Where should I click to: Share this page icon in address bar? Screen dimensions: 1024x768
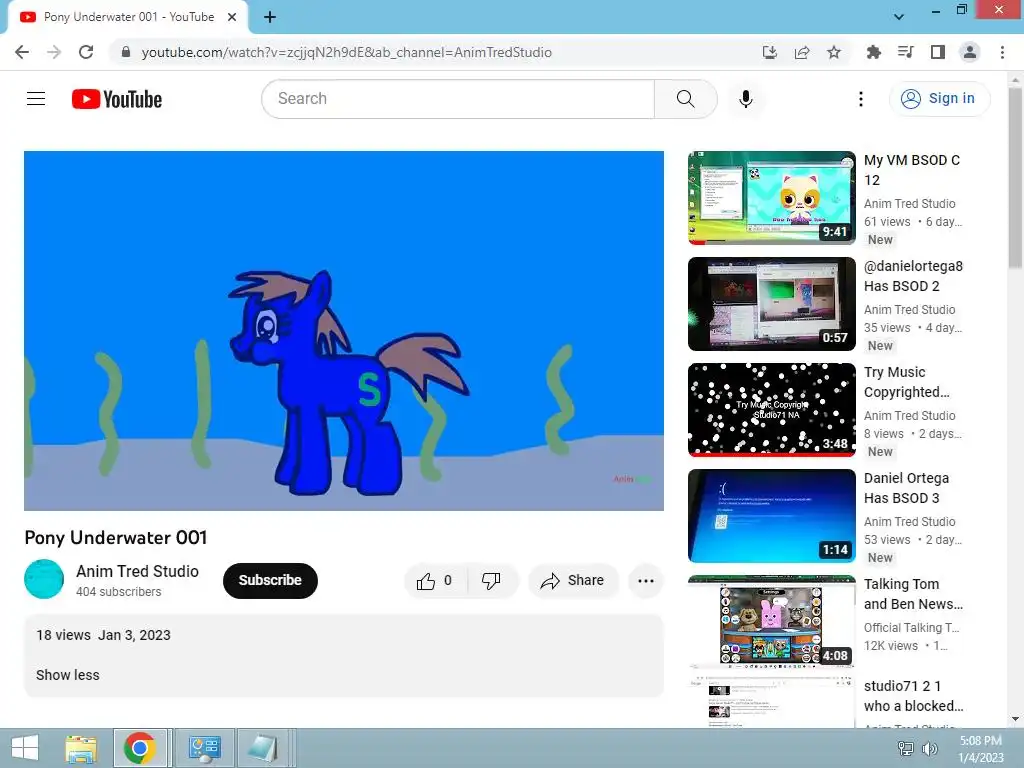click(802, 52)
